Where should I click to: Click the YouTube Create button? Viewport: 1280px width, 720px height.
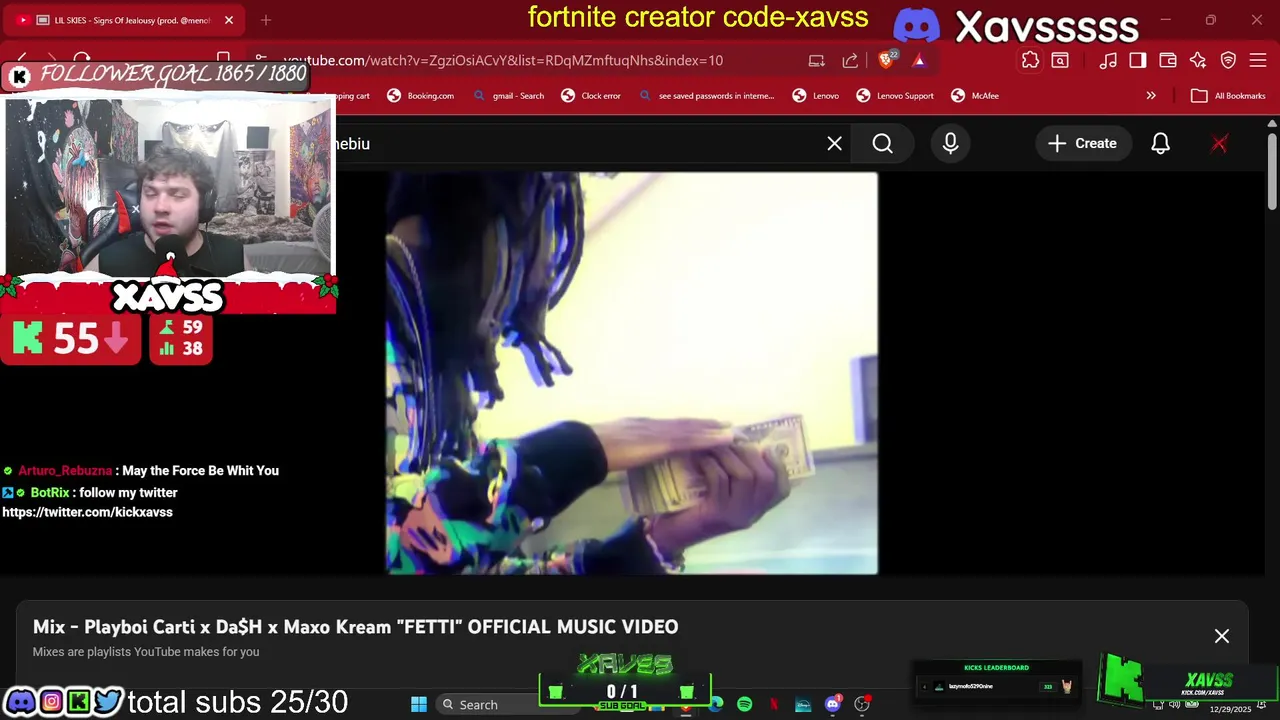[x=1082, y=144]
